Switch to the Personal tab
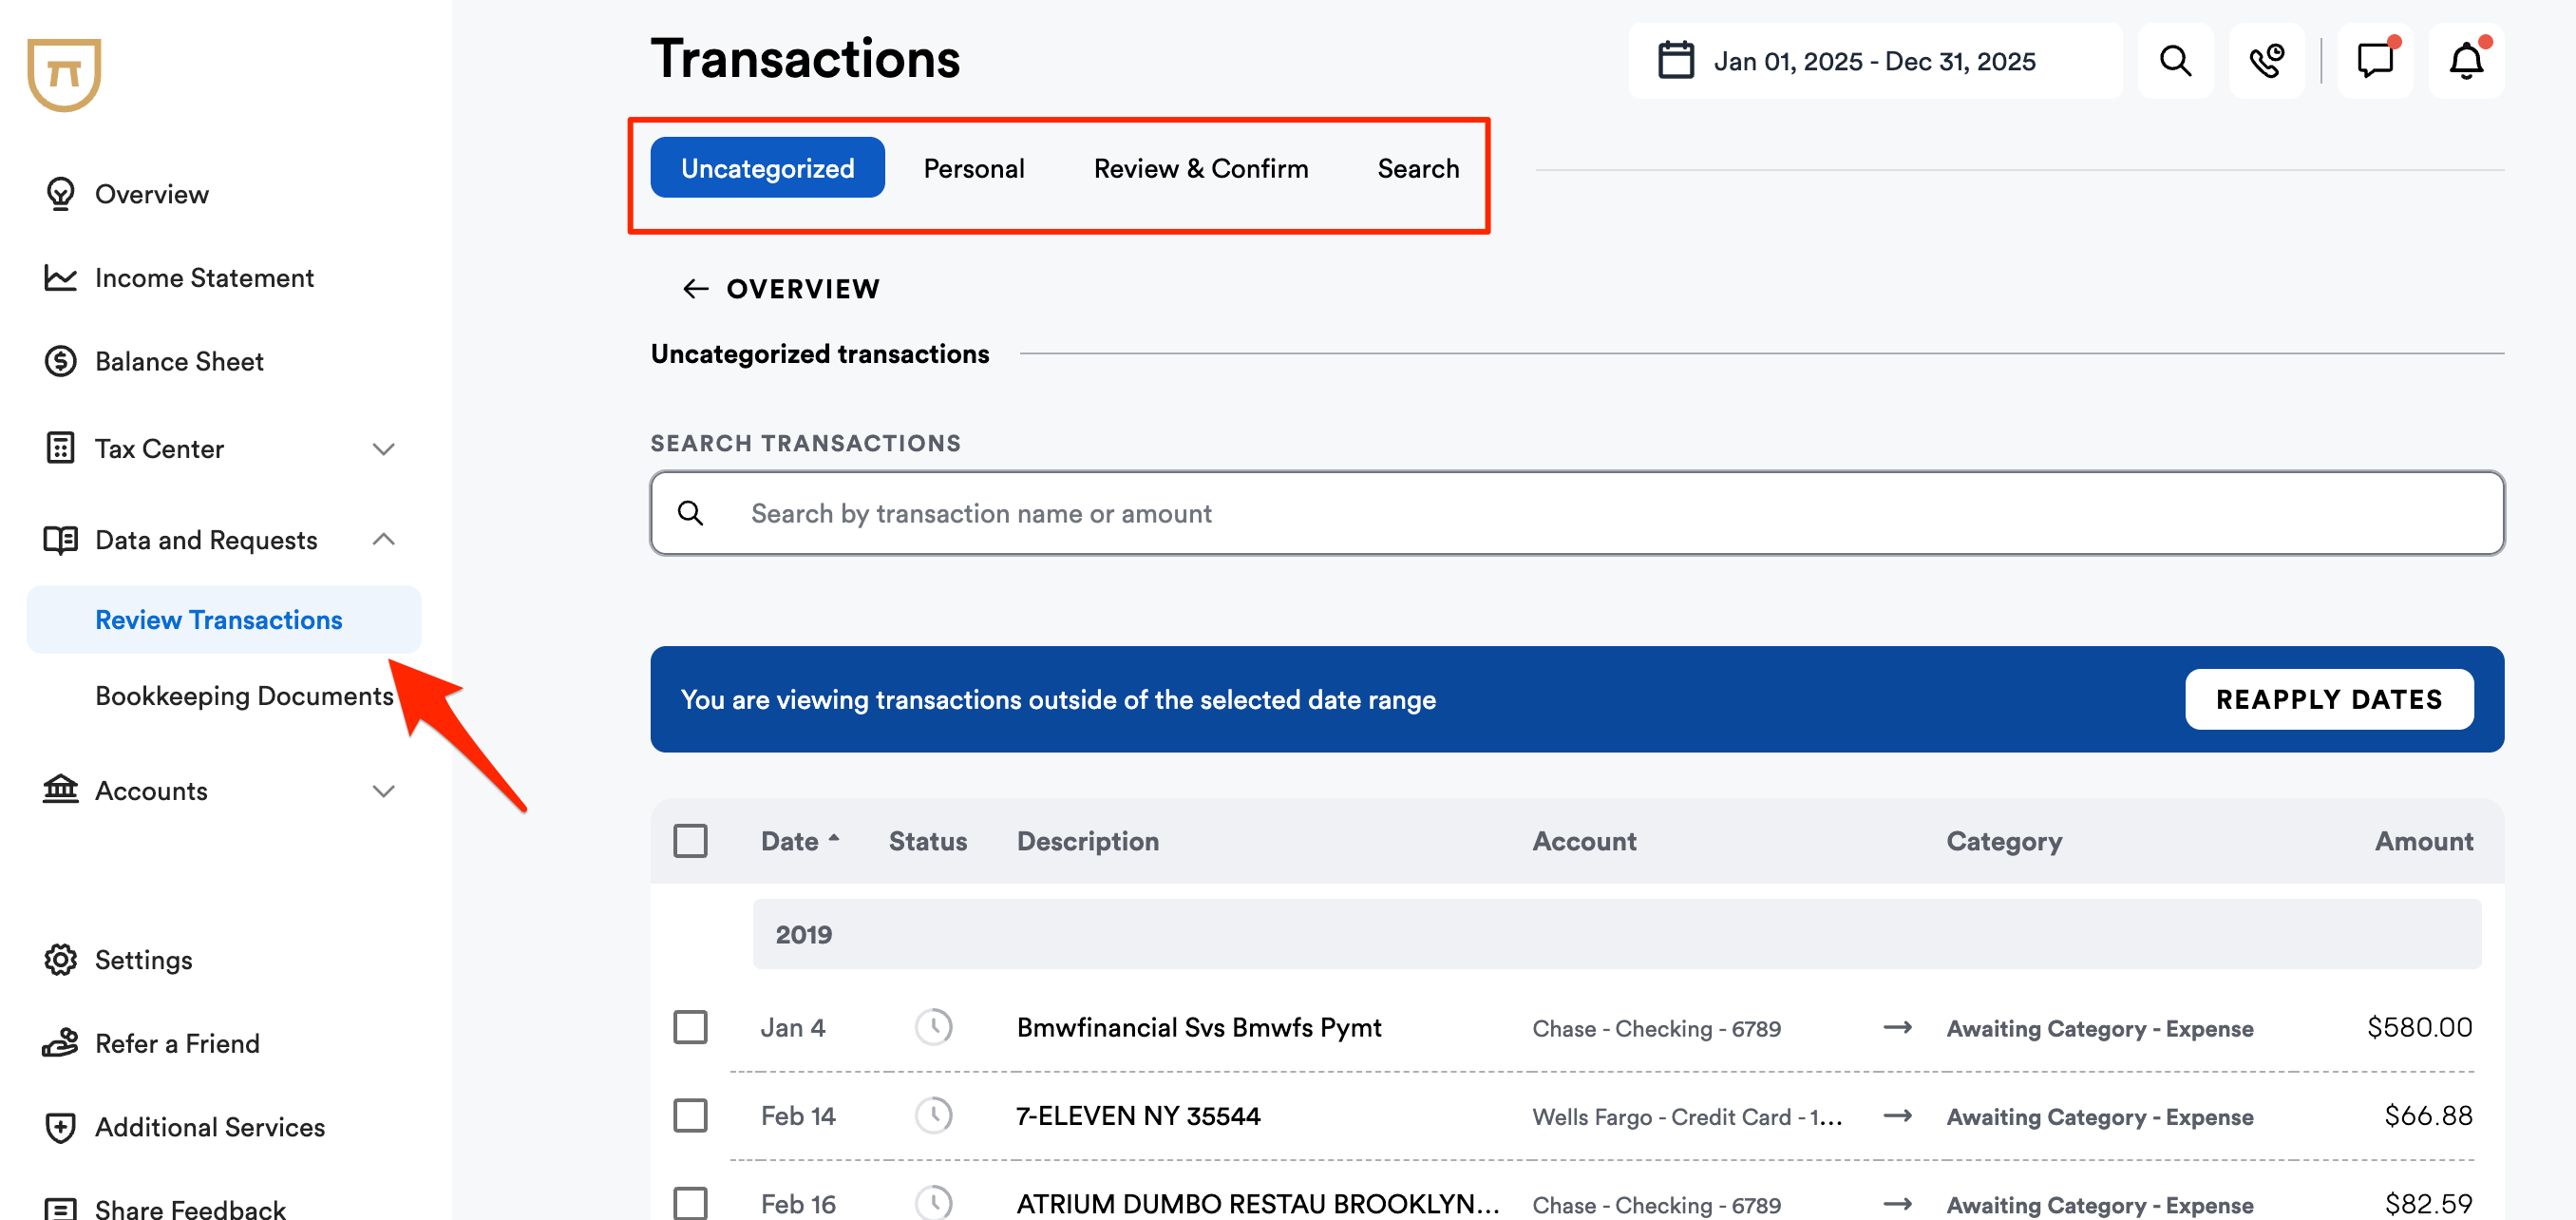The height and width of the screenshot is (1220, 2576). pyautogui.click(x=973, y=168)
